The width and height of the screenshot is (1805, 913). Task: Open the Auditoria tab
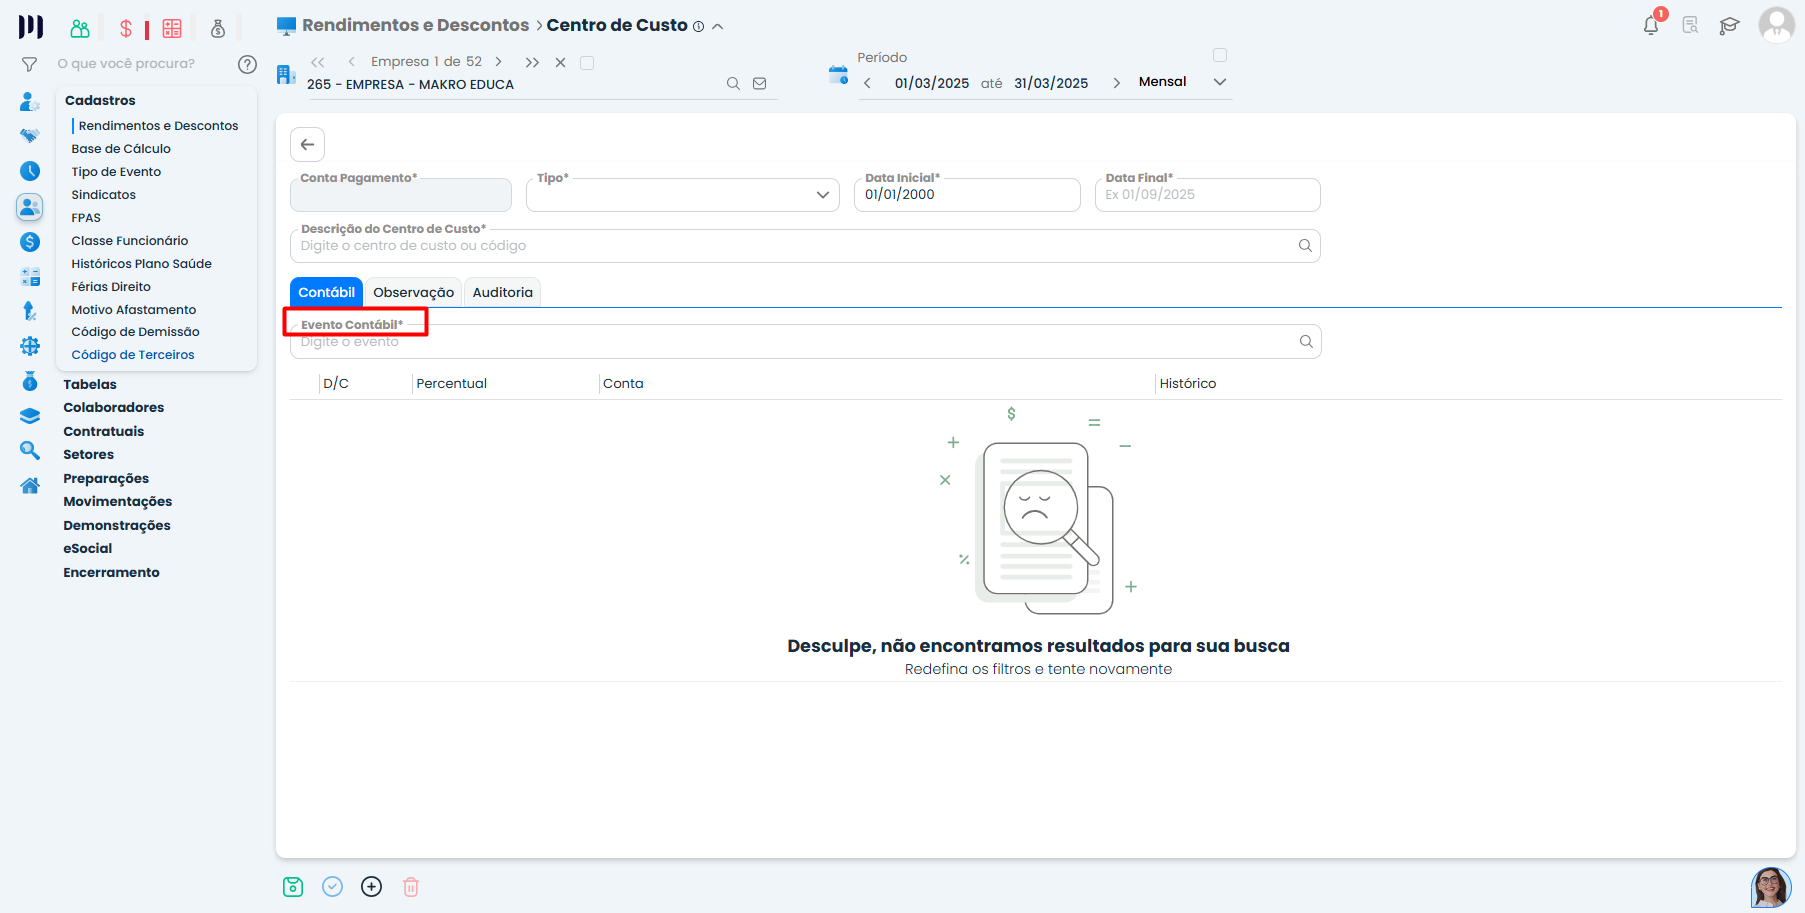[502, 293]
